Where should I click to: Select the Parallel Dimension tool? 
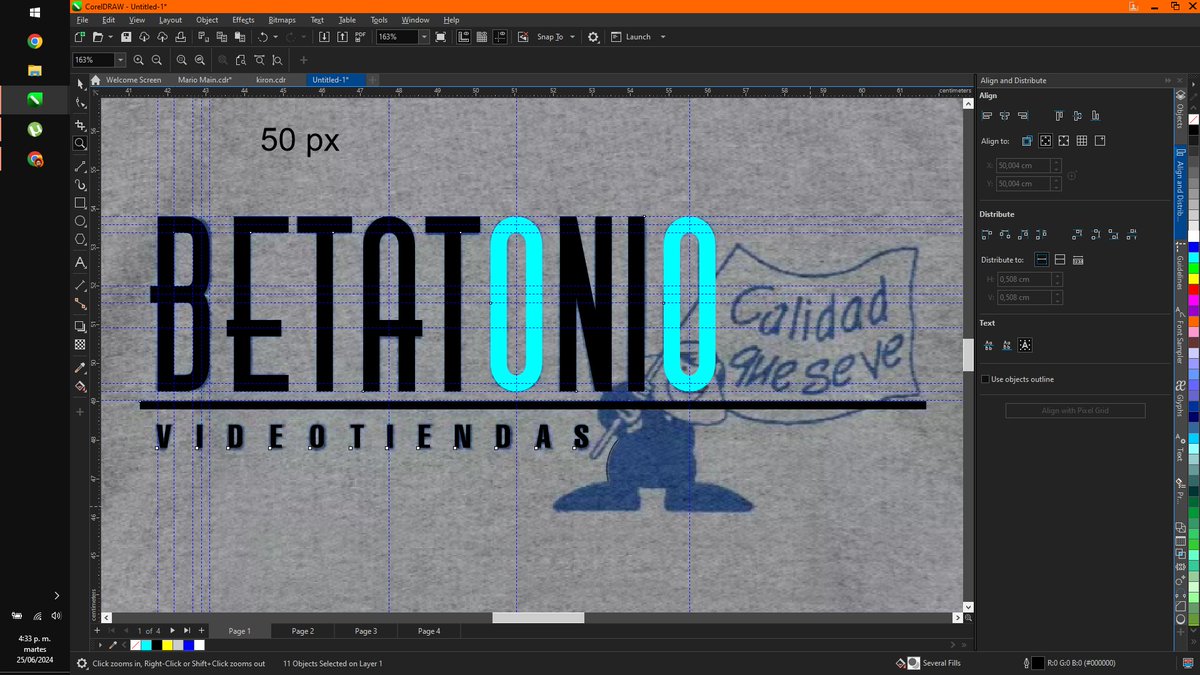coord(81,285)
